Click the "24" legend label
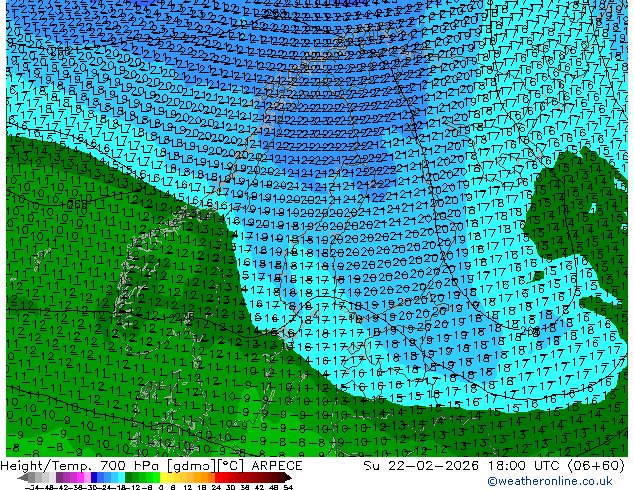Viewport: 634px width, 490px height. [x=216, y=487]
